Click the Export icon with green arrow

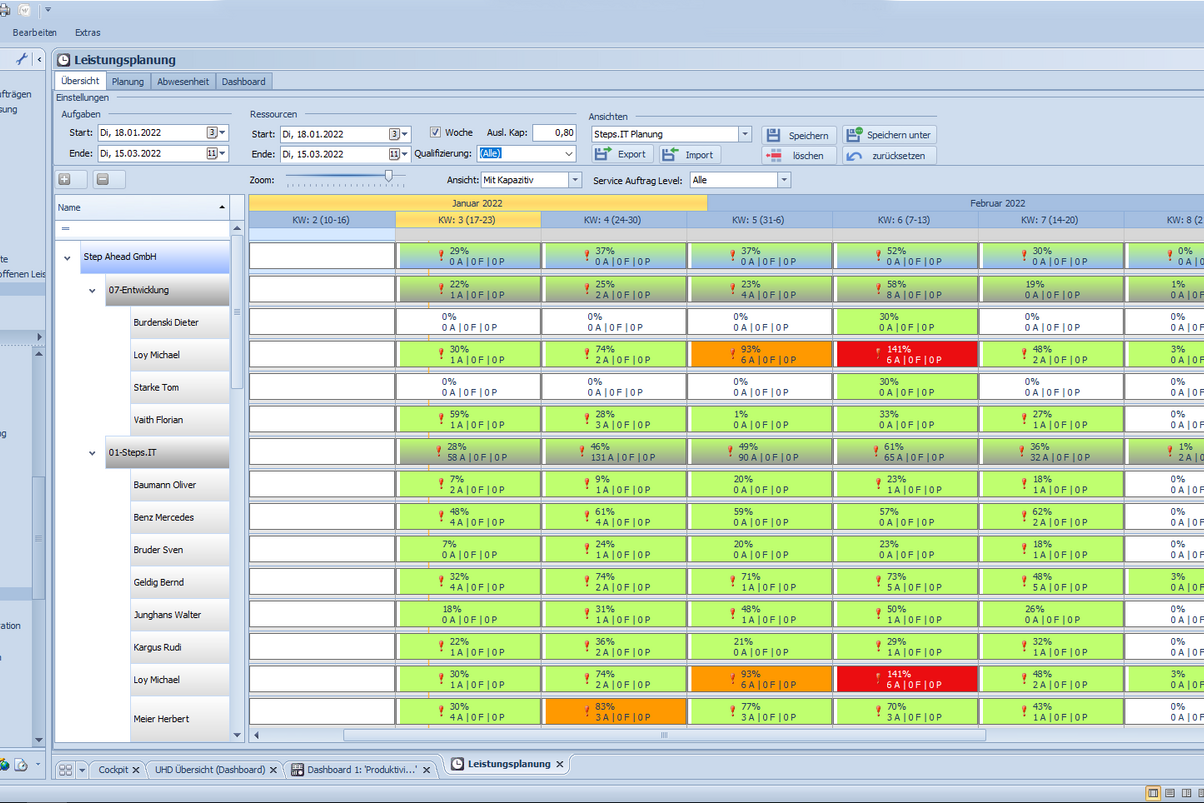[604, 155]
